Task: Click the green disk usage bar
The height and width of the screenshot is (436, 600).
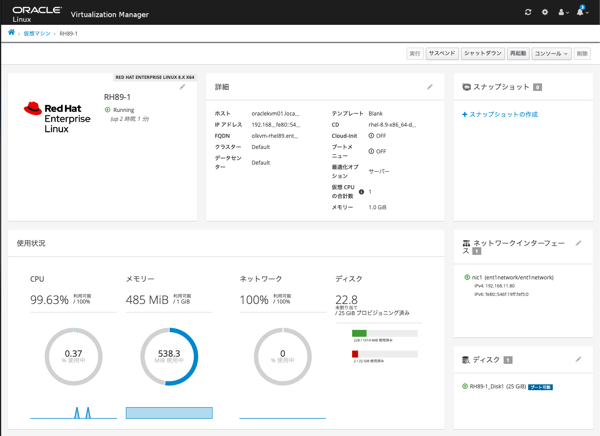Action: 385,333
